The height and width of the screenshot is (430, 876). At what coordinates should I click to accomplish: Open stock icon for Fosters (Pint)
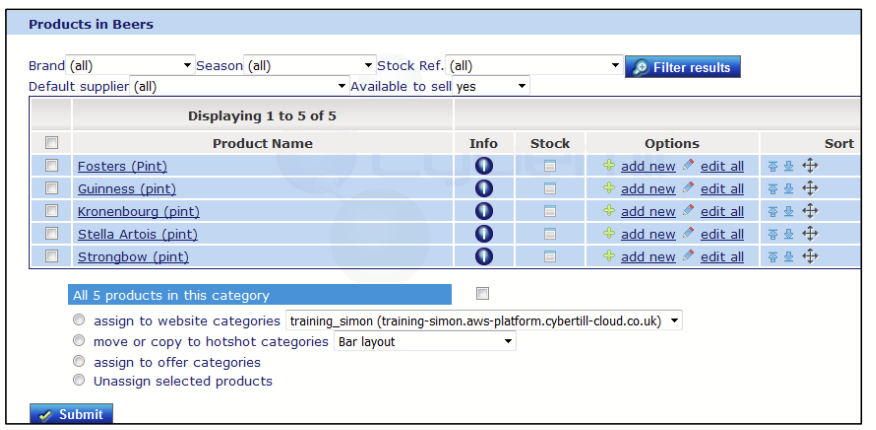click(x=550, y=166)
